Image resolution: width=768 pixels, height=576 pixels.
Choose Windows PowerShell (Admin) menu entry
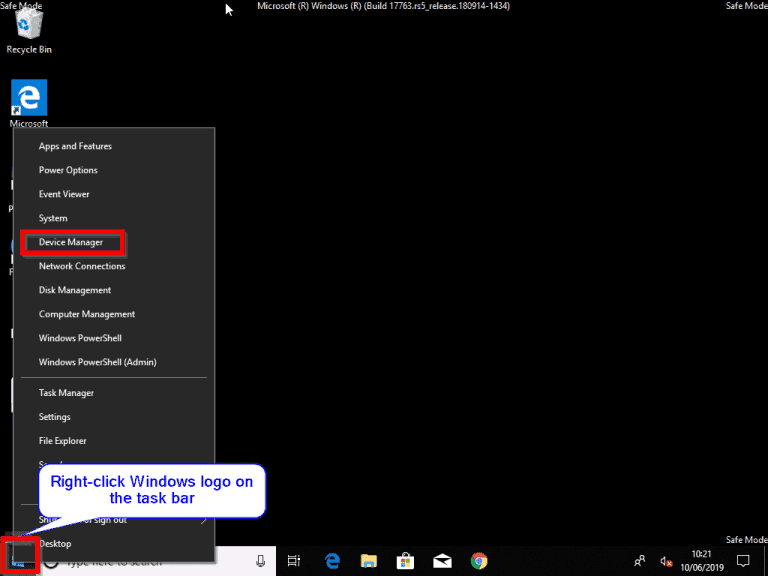tap(97, 362)
